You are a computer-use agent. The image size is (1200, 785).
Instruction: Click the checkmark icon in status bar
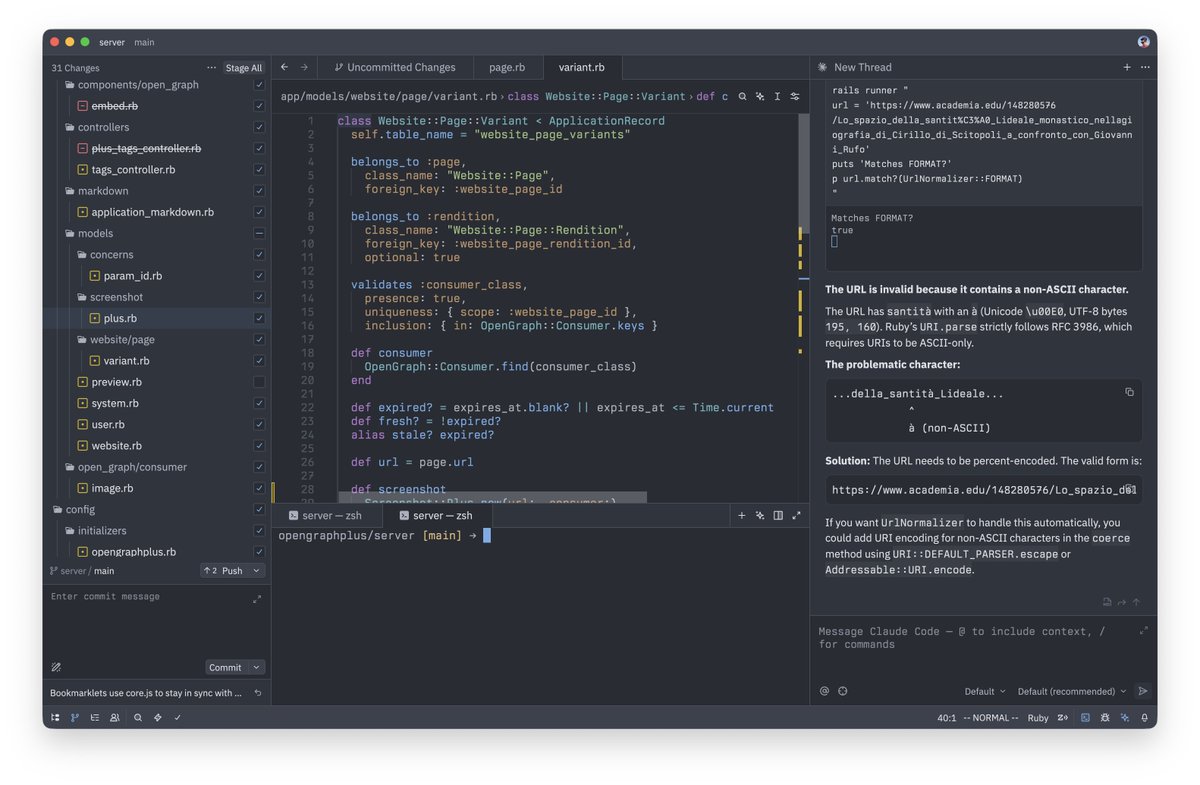(x=178, y=717)
